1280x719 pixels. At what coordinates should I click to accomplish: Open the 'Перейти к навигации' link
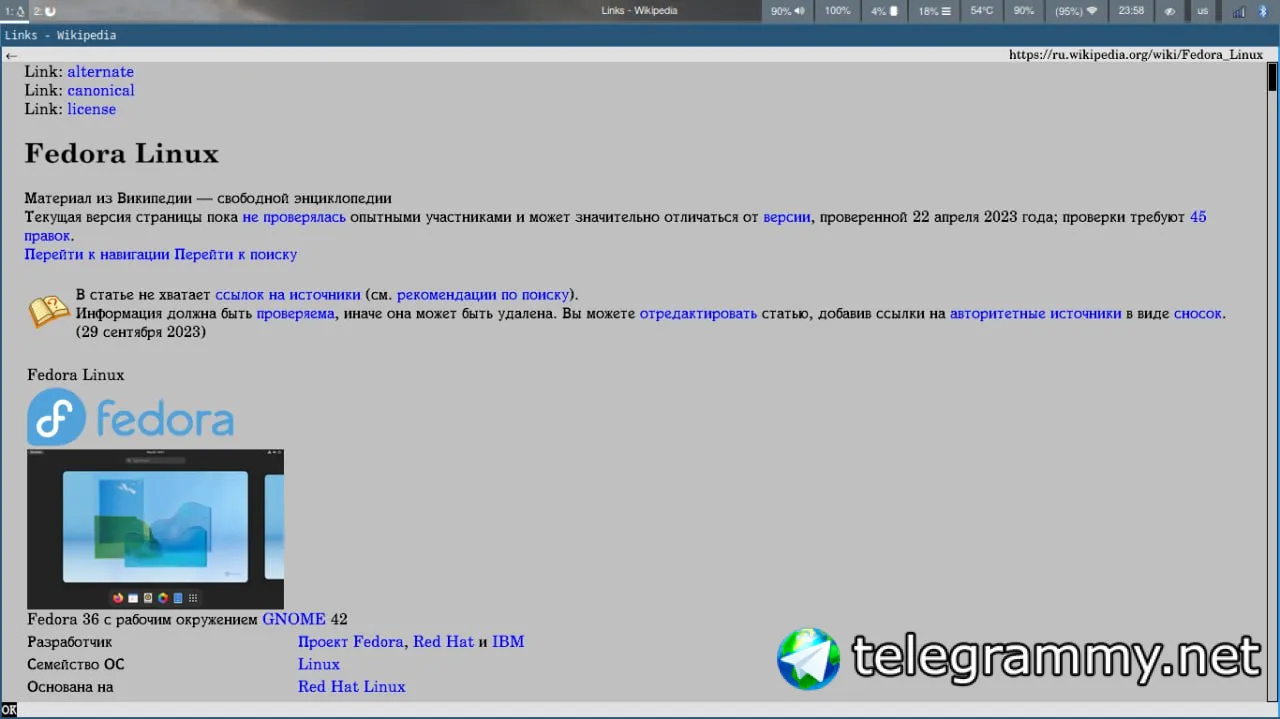click(97, 255)
